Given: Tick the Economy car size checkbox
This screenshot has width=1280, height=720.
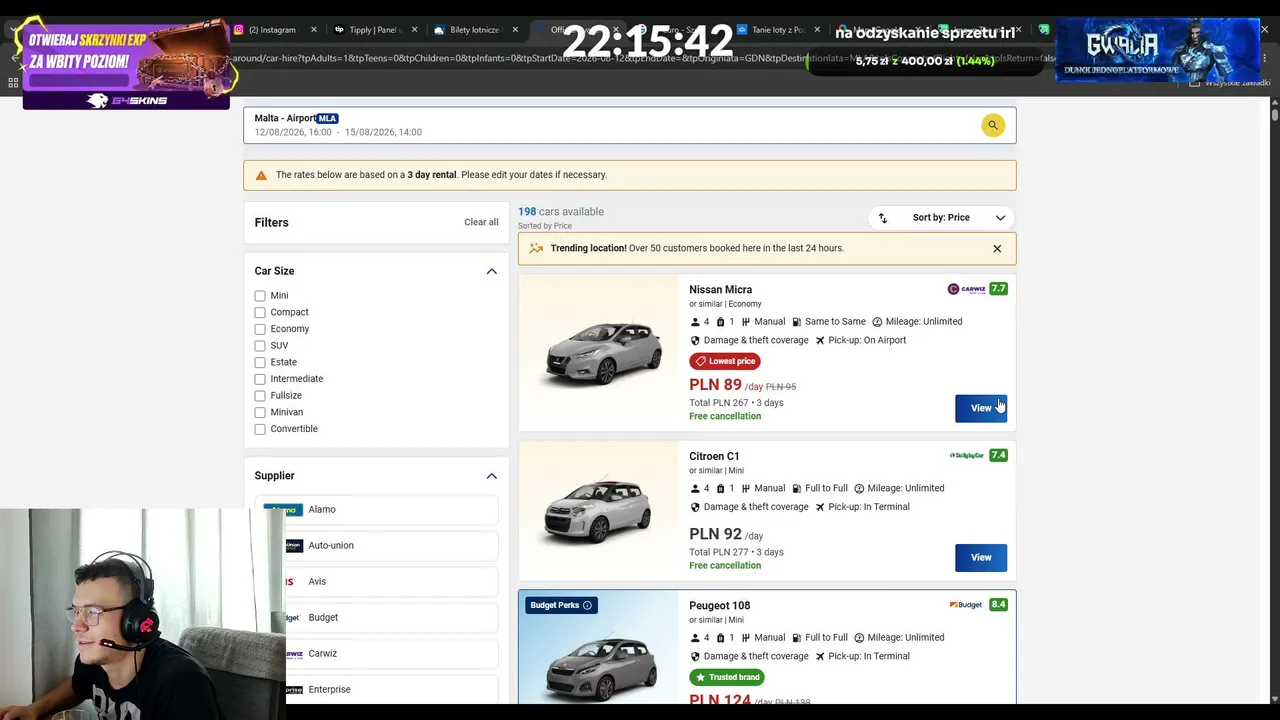Looking at the screenshot, I should [260, 329].
